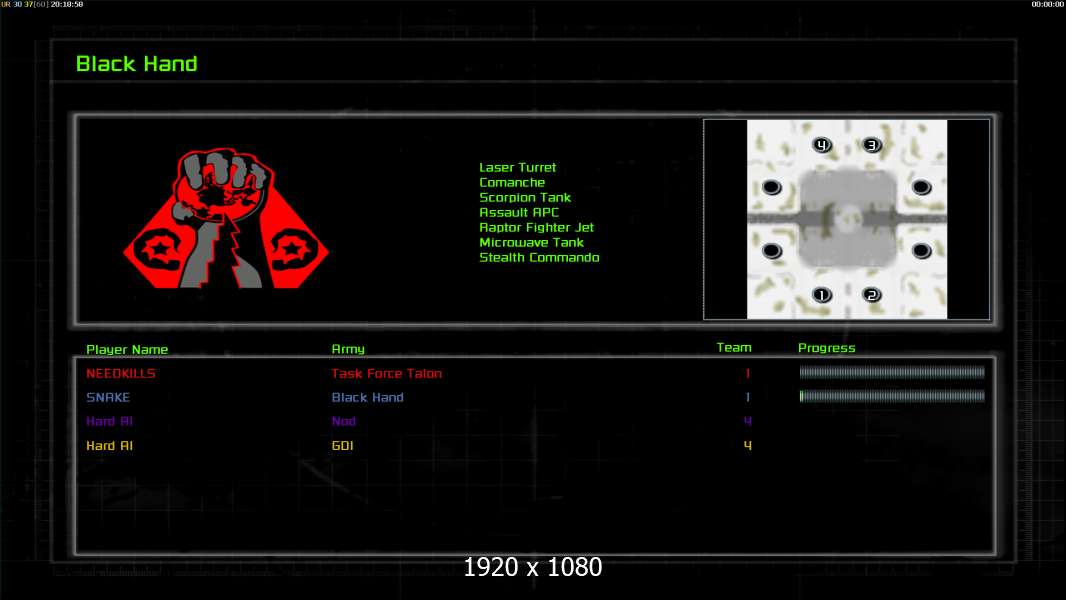This screenshot has width=1066, height=600.
Task: Select the yellow Hard AI player name
Action: point(109,446)
